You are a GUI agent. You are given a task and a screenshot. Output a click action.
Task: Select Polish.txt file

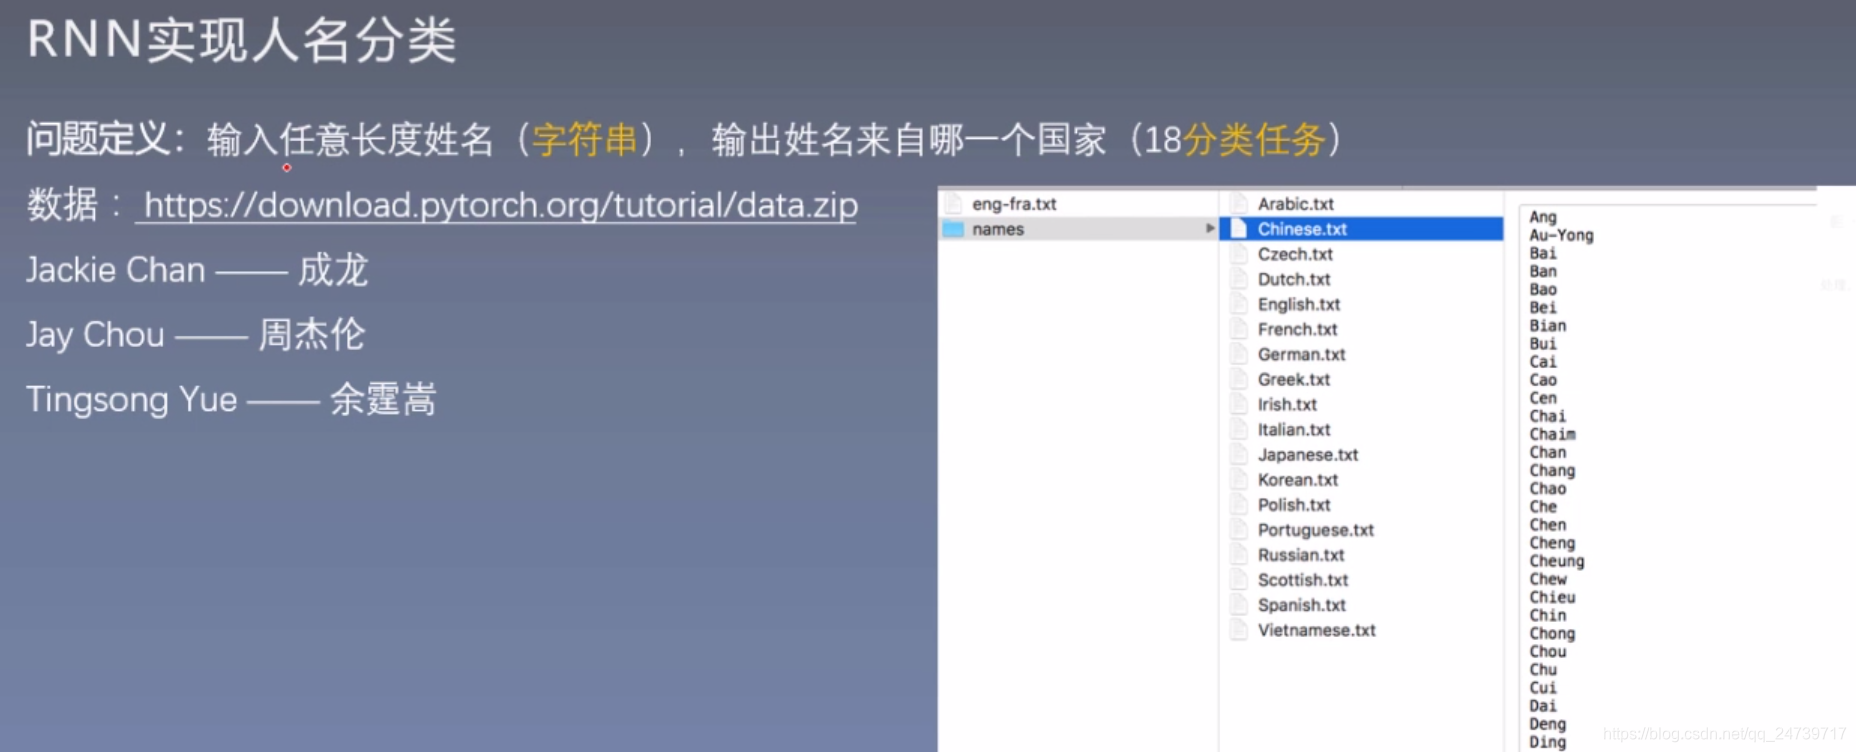click(1294, 505)
